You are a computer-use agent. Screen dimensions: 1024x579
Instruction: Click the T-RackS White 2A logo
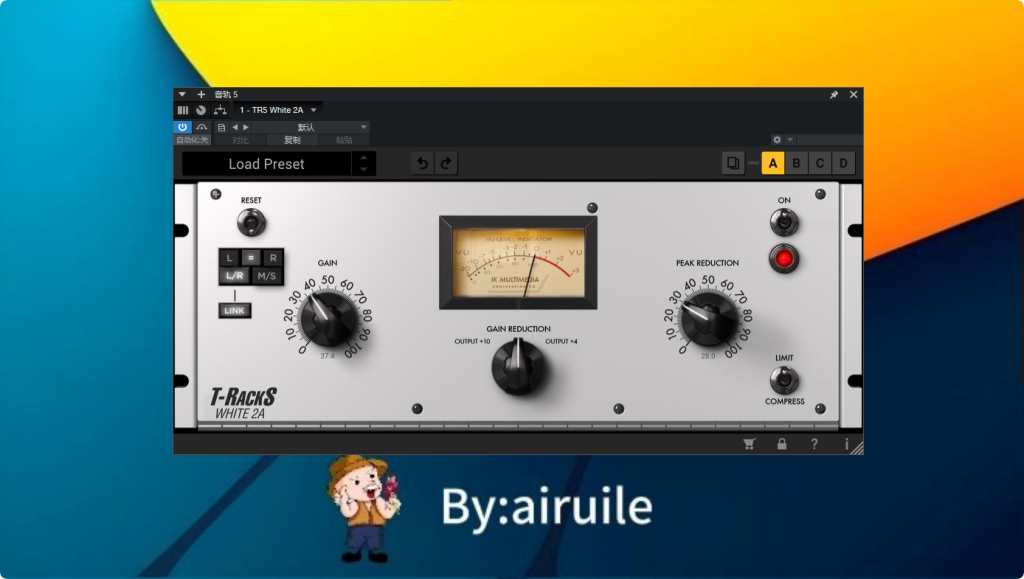[244, 403]
